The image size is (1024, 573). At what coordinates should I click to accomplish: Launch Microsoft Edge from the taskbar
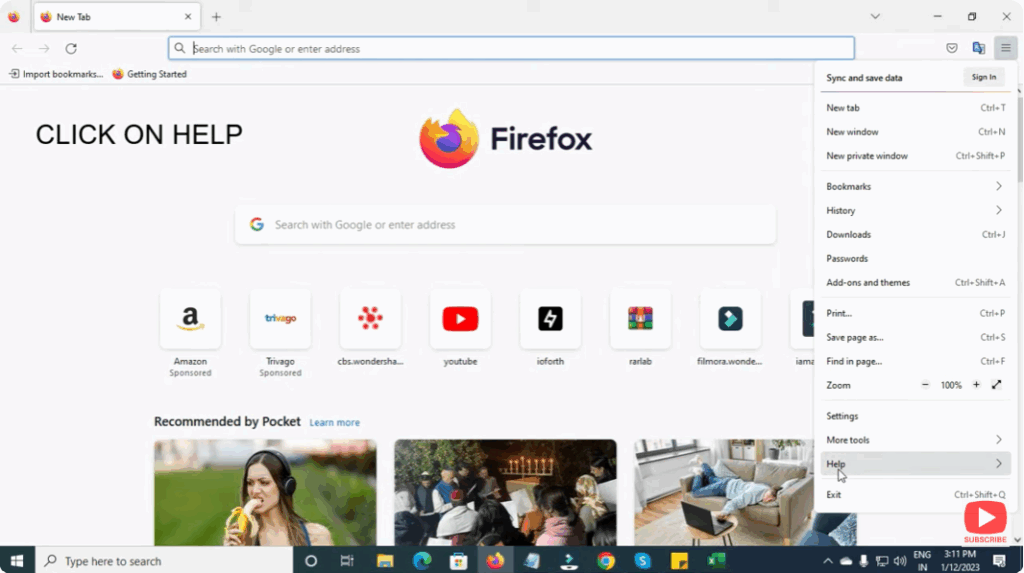tap(422, 560)
